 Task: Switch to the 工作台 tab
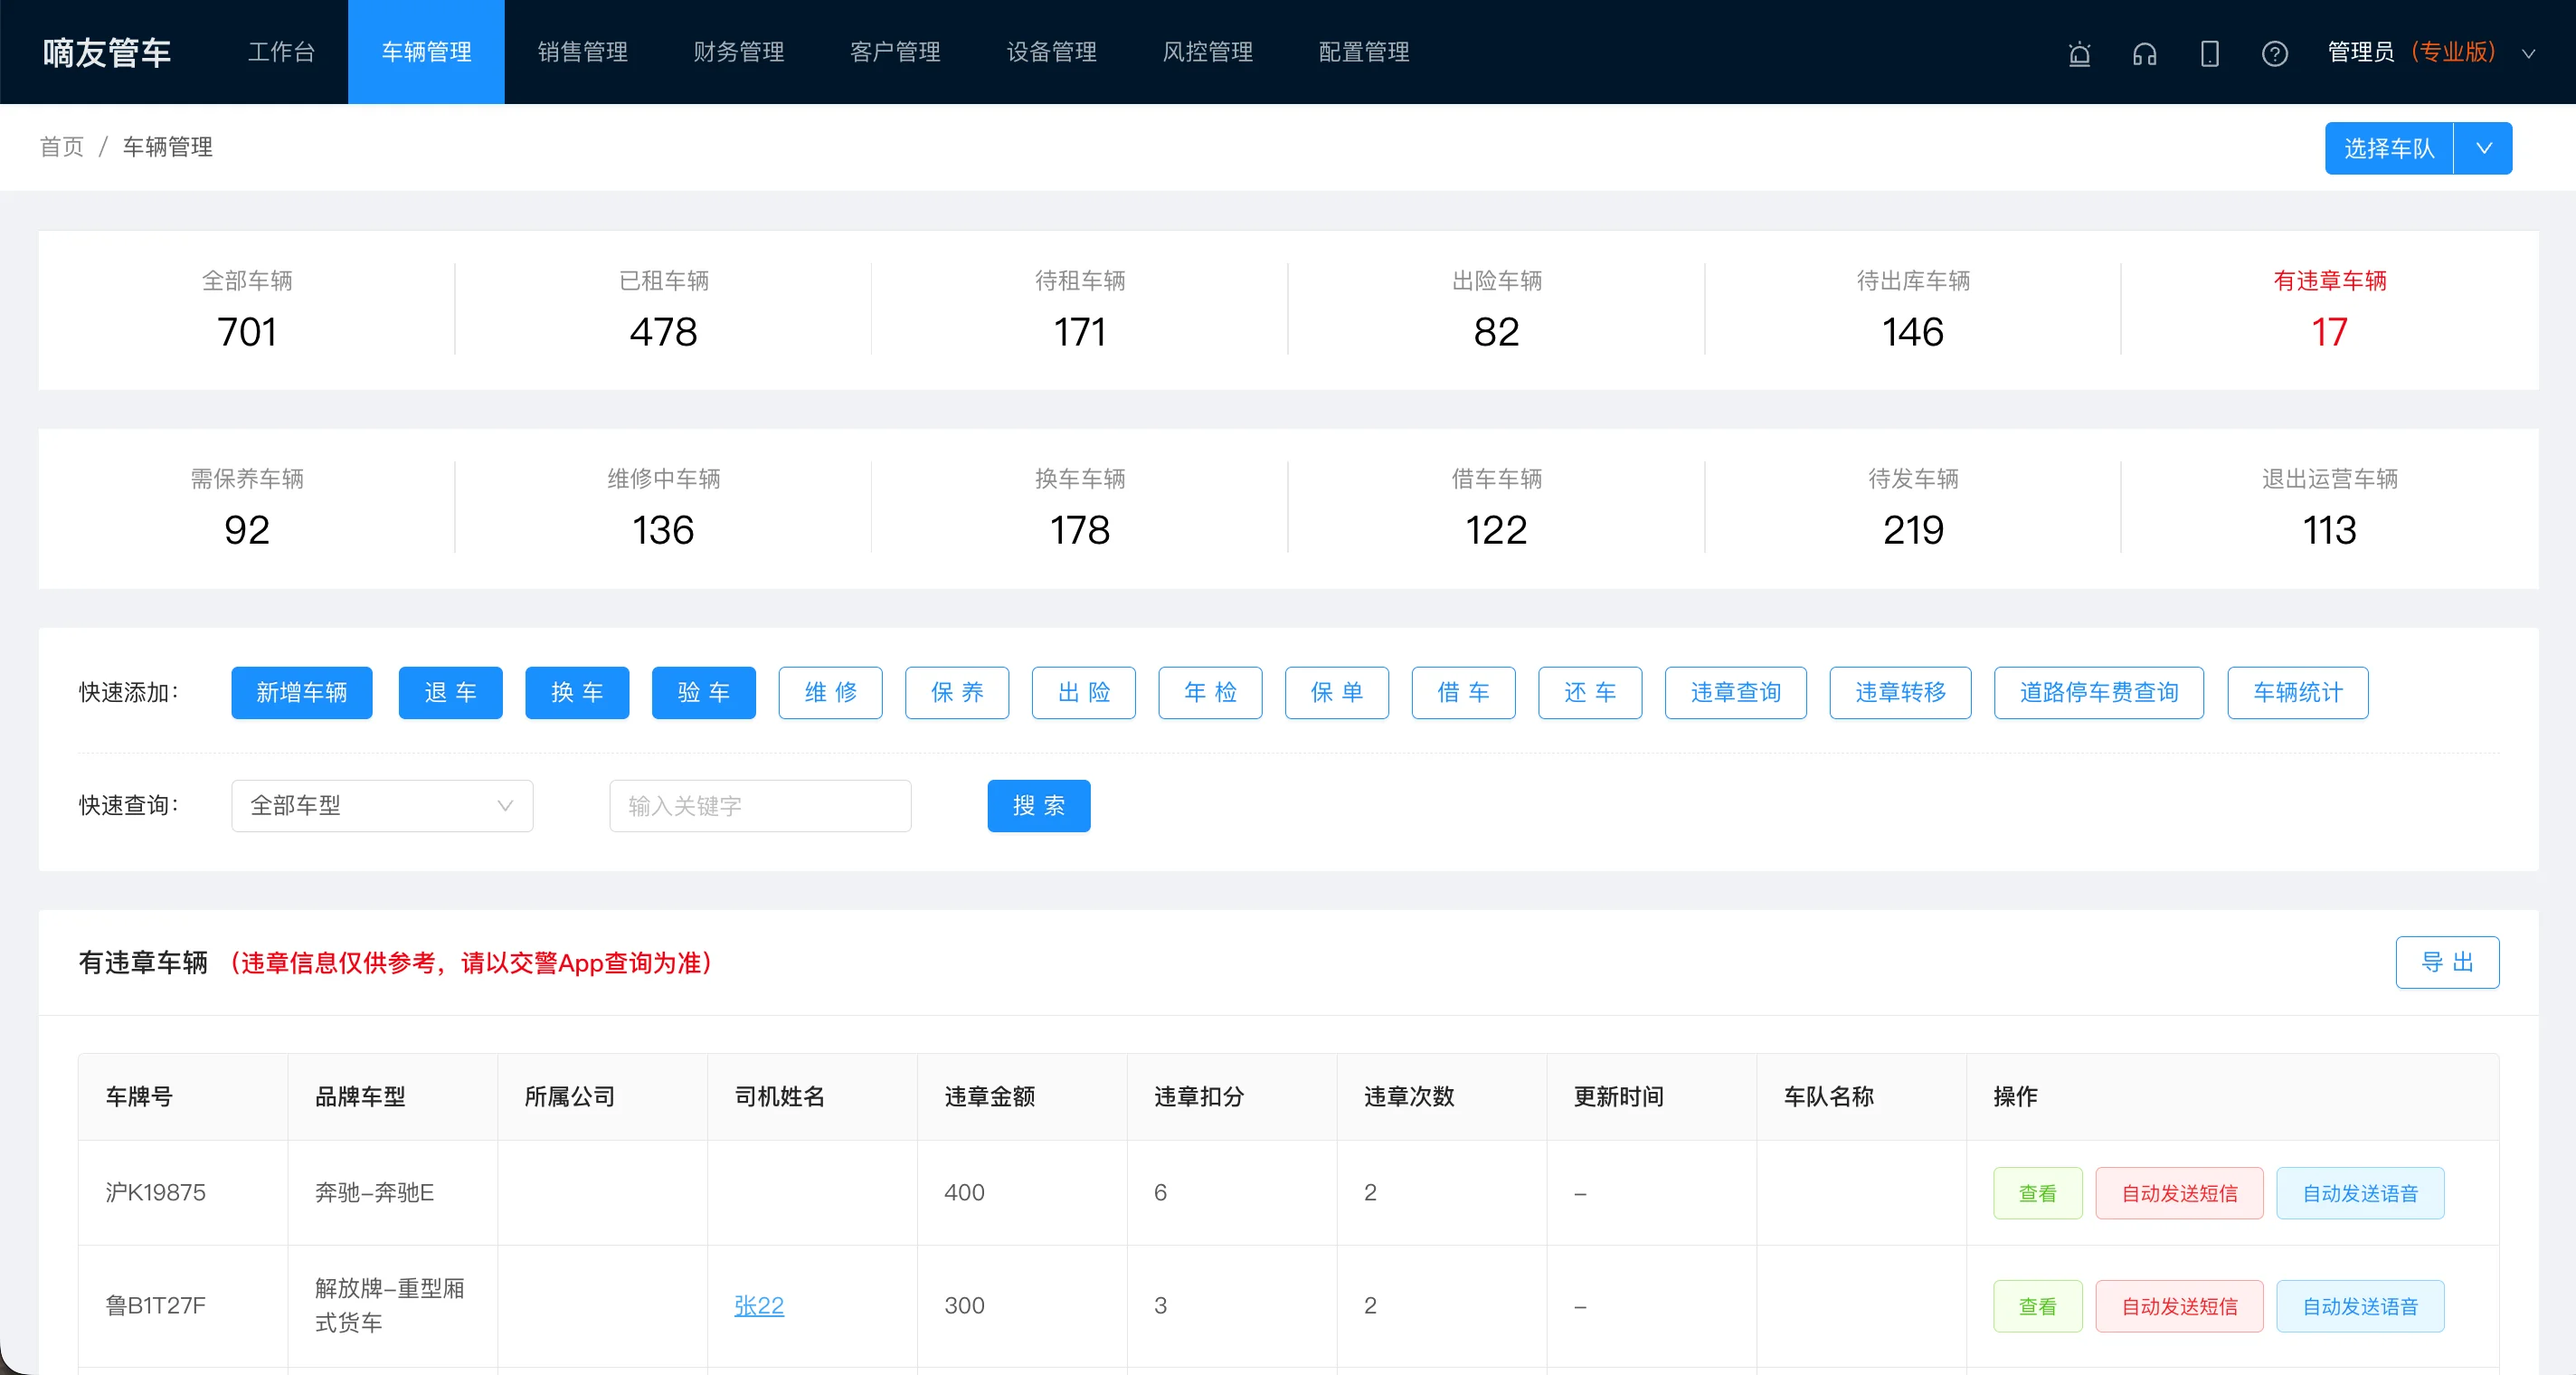click(x=281, y=52)
